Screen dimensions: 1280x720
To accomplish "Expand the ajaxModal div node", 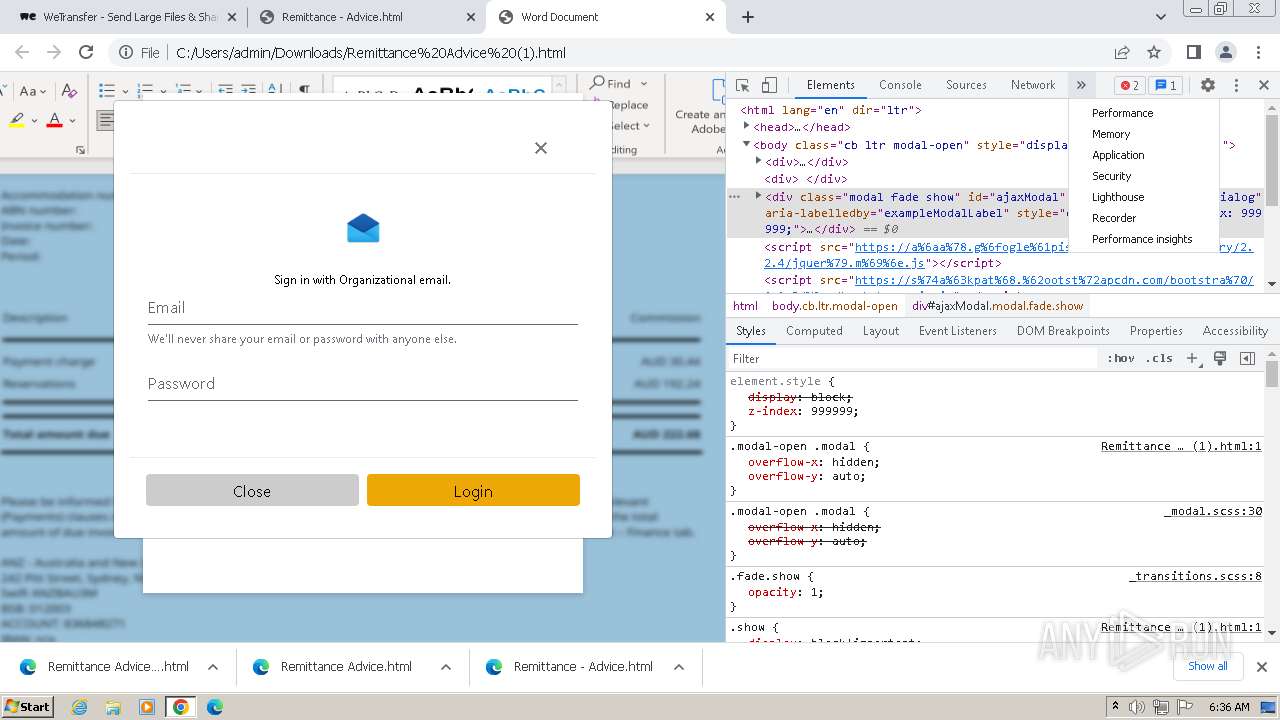I will 758,196.
